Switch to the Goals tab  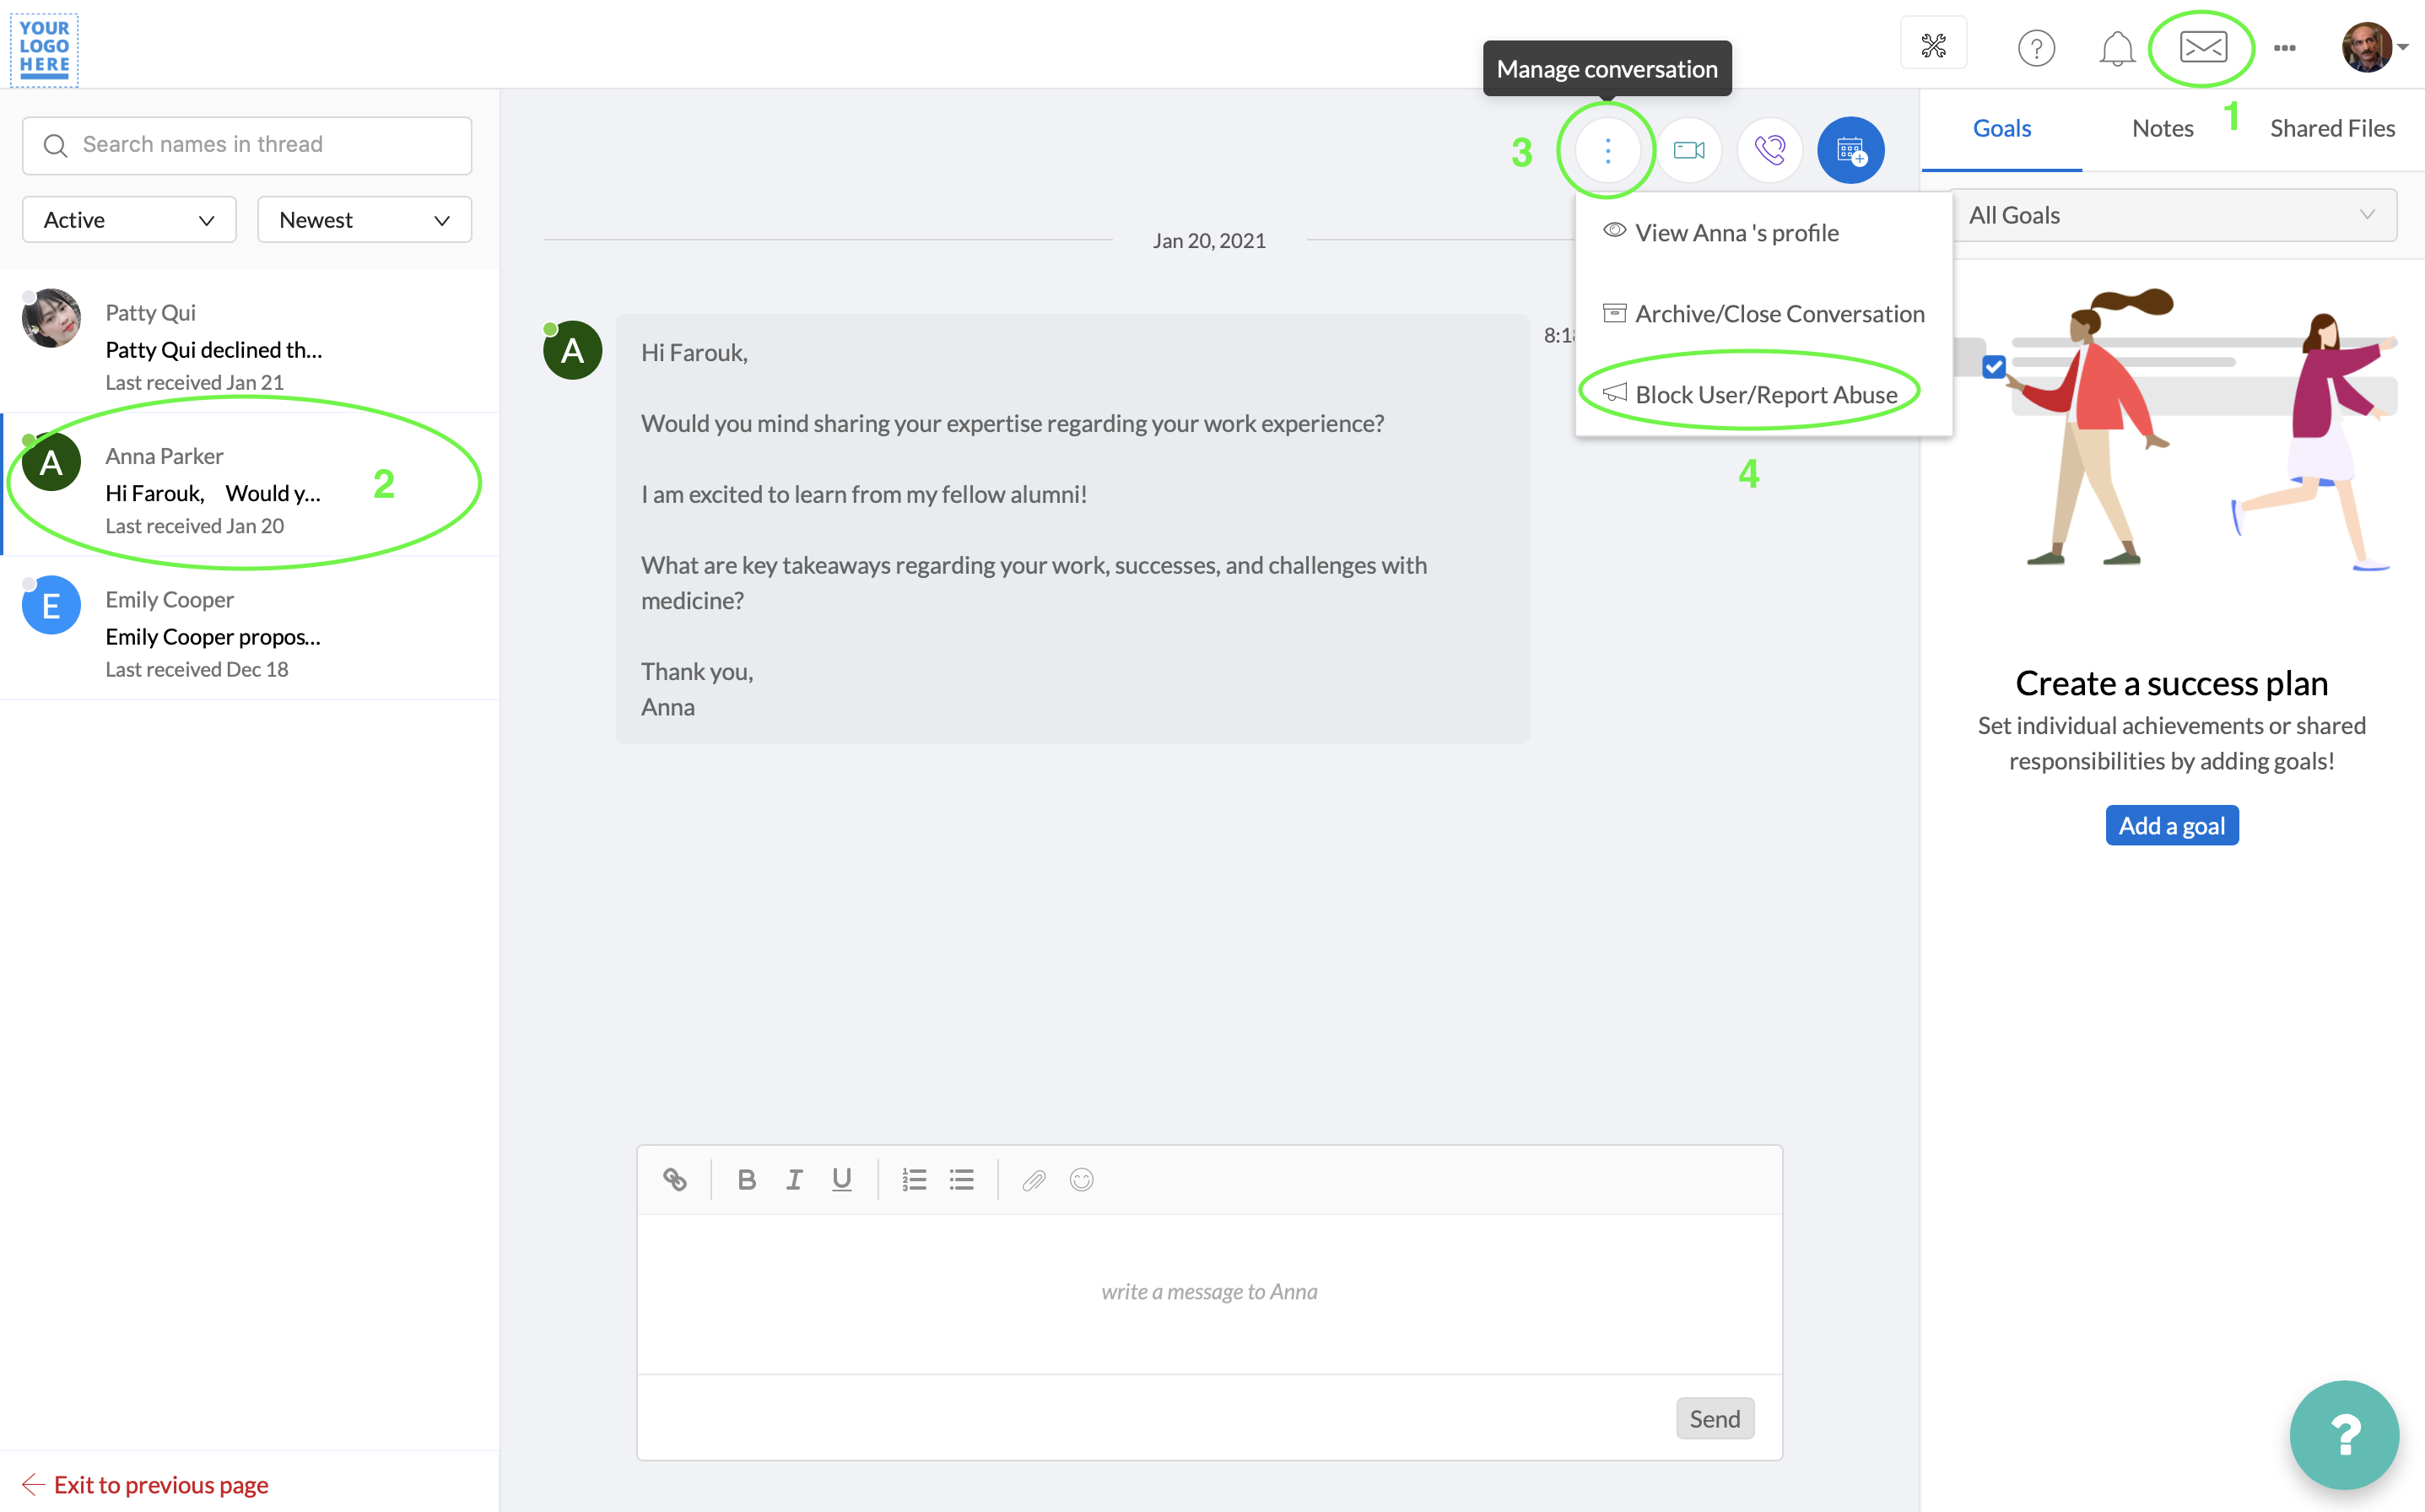(2001, 128)
